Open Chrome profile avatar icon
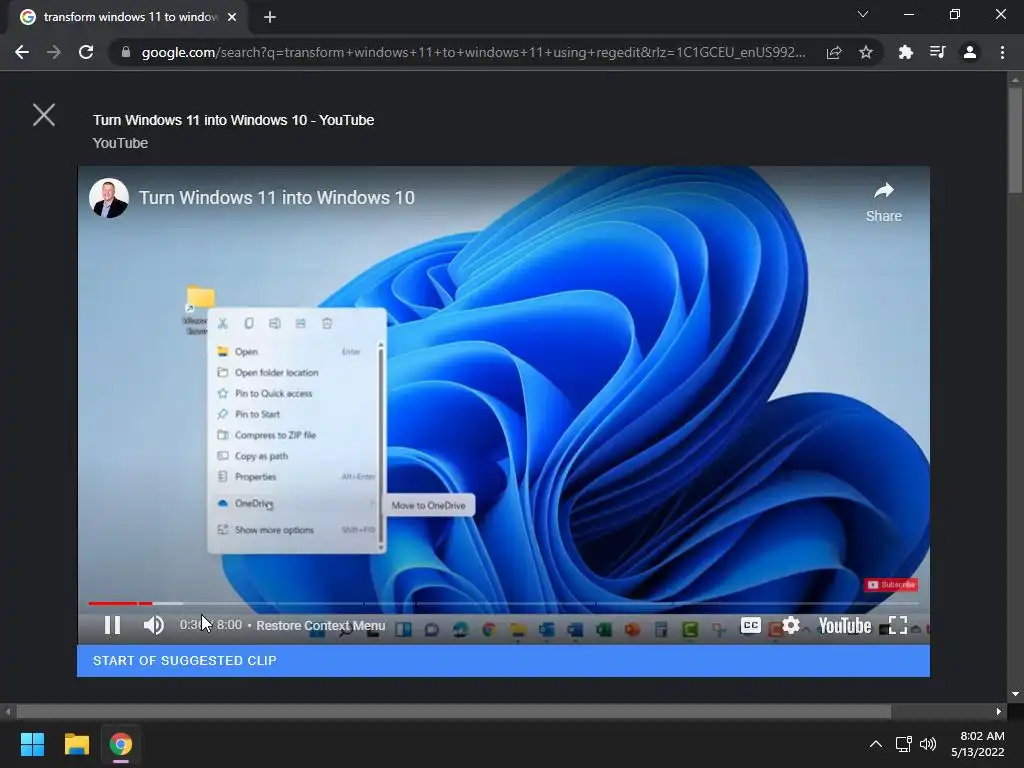The height and width of the screenshot is (768, 1024). coord(970,52)
